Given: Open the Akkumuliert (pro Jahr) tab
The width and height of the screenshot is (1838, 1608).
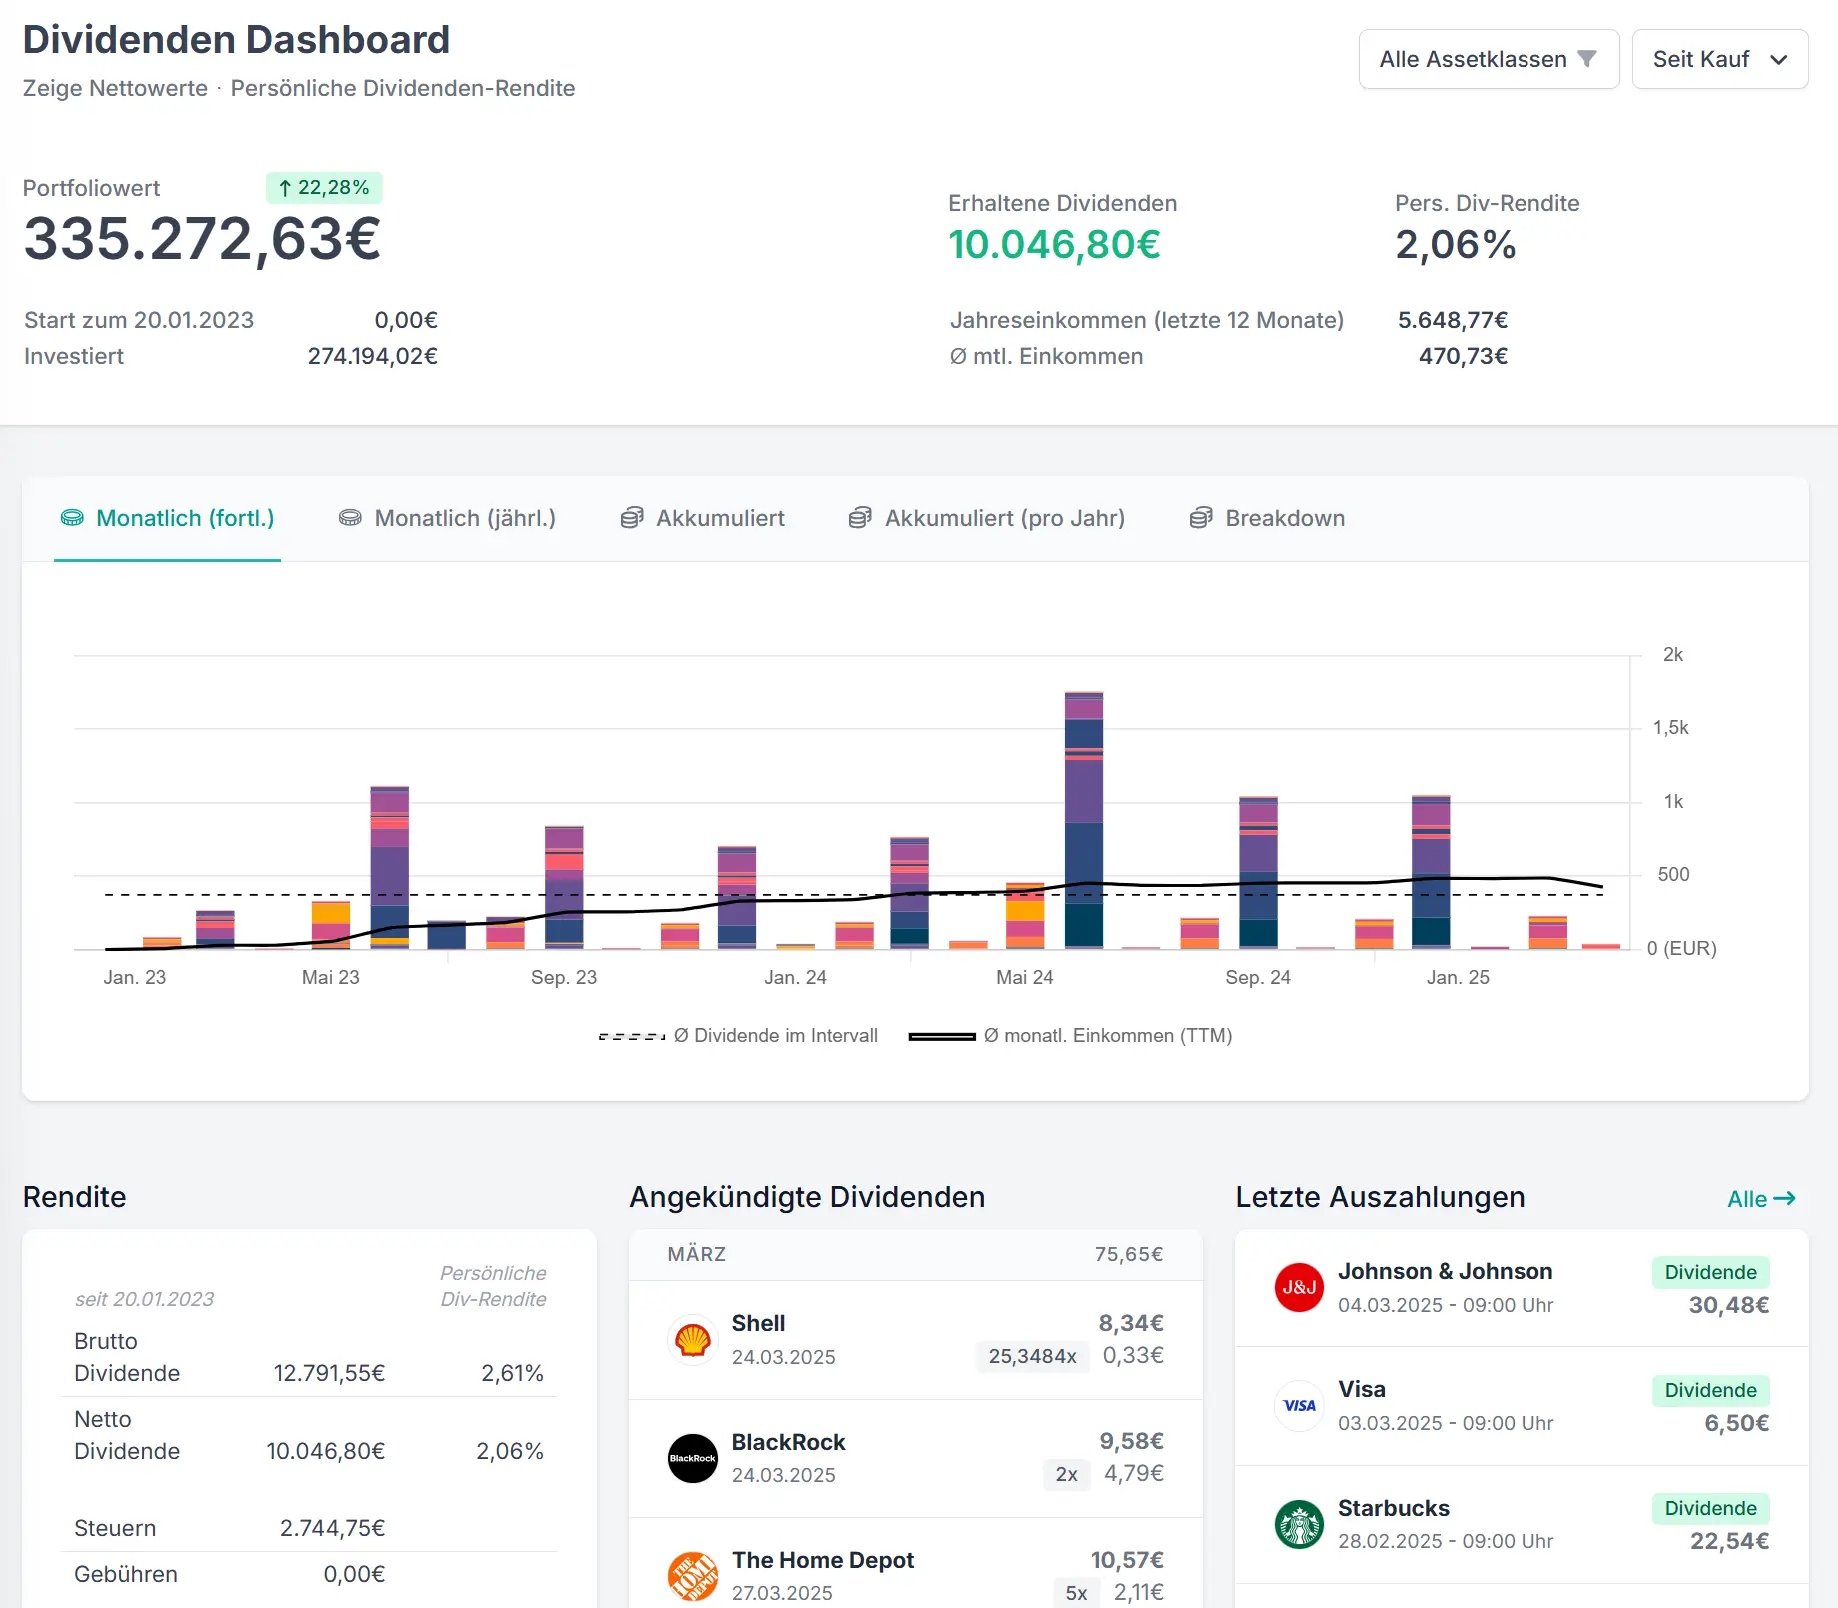Looking at the screenshot, I should pos(987,518).
